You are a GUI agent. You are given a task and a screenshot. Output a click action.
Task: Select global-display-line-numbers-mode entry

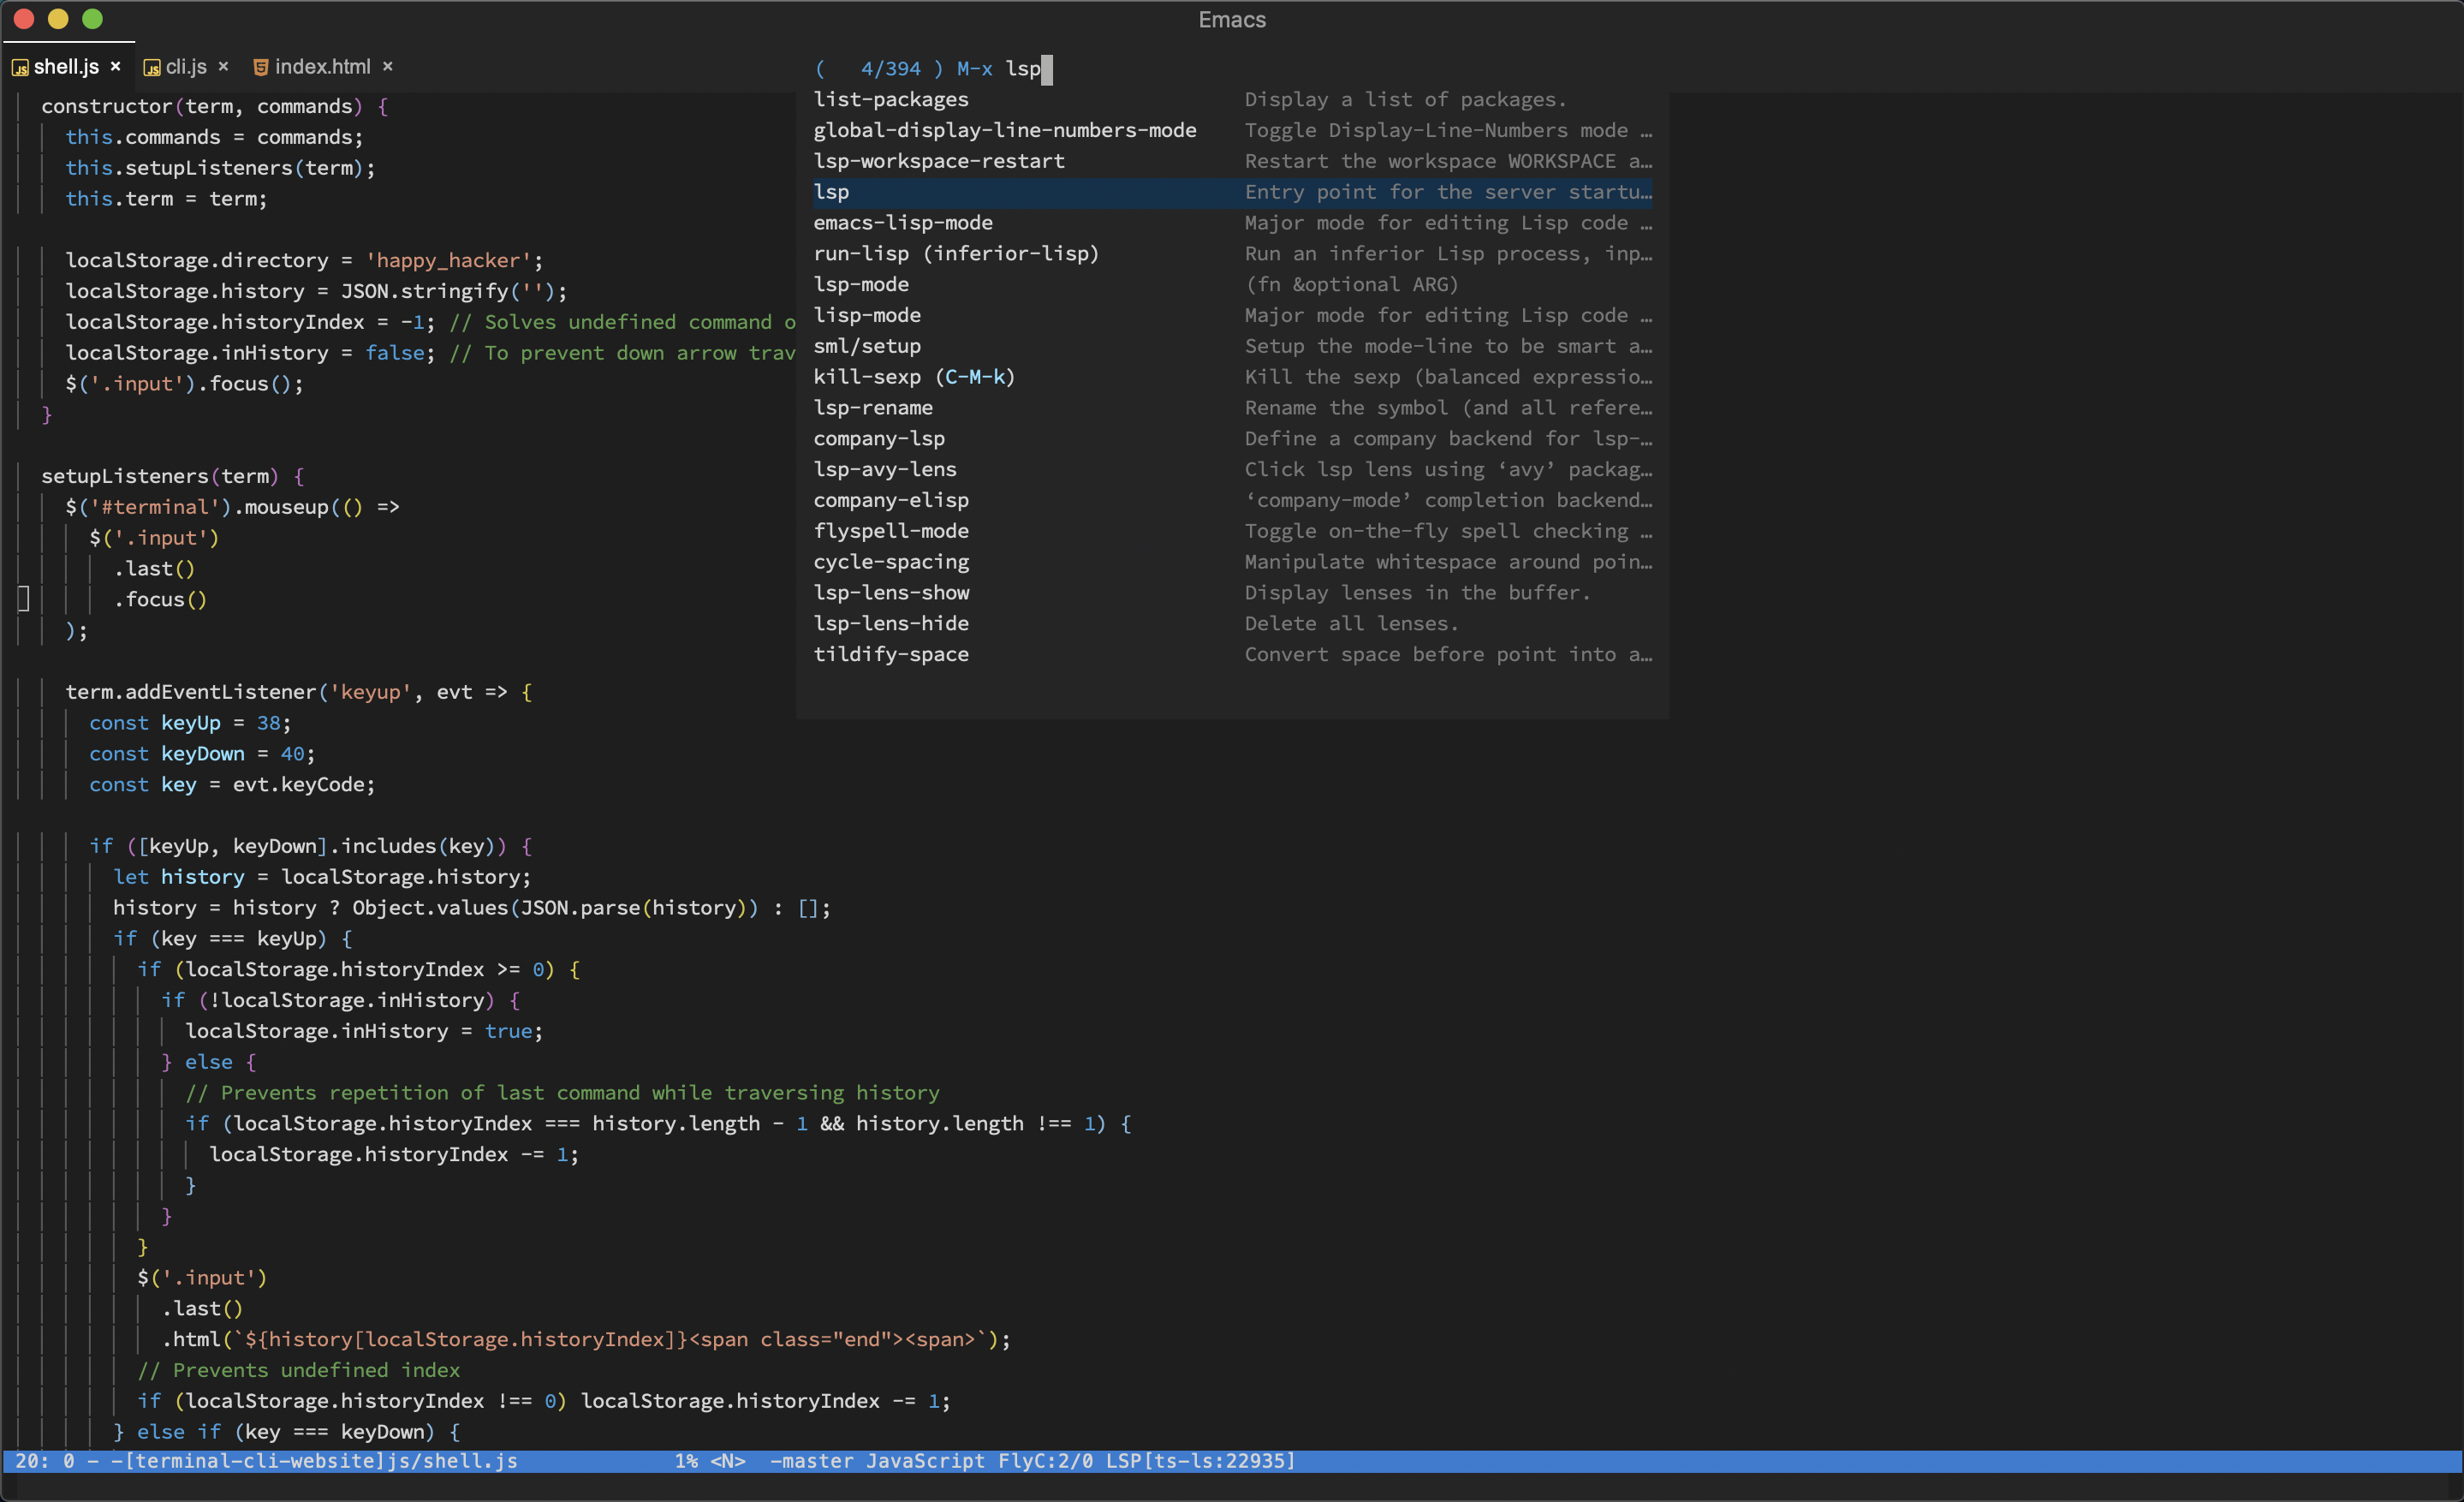coord(1004,130)
